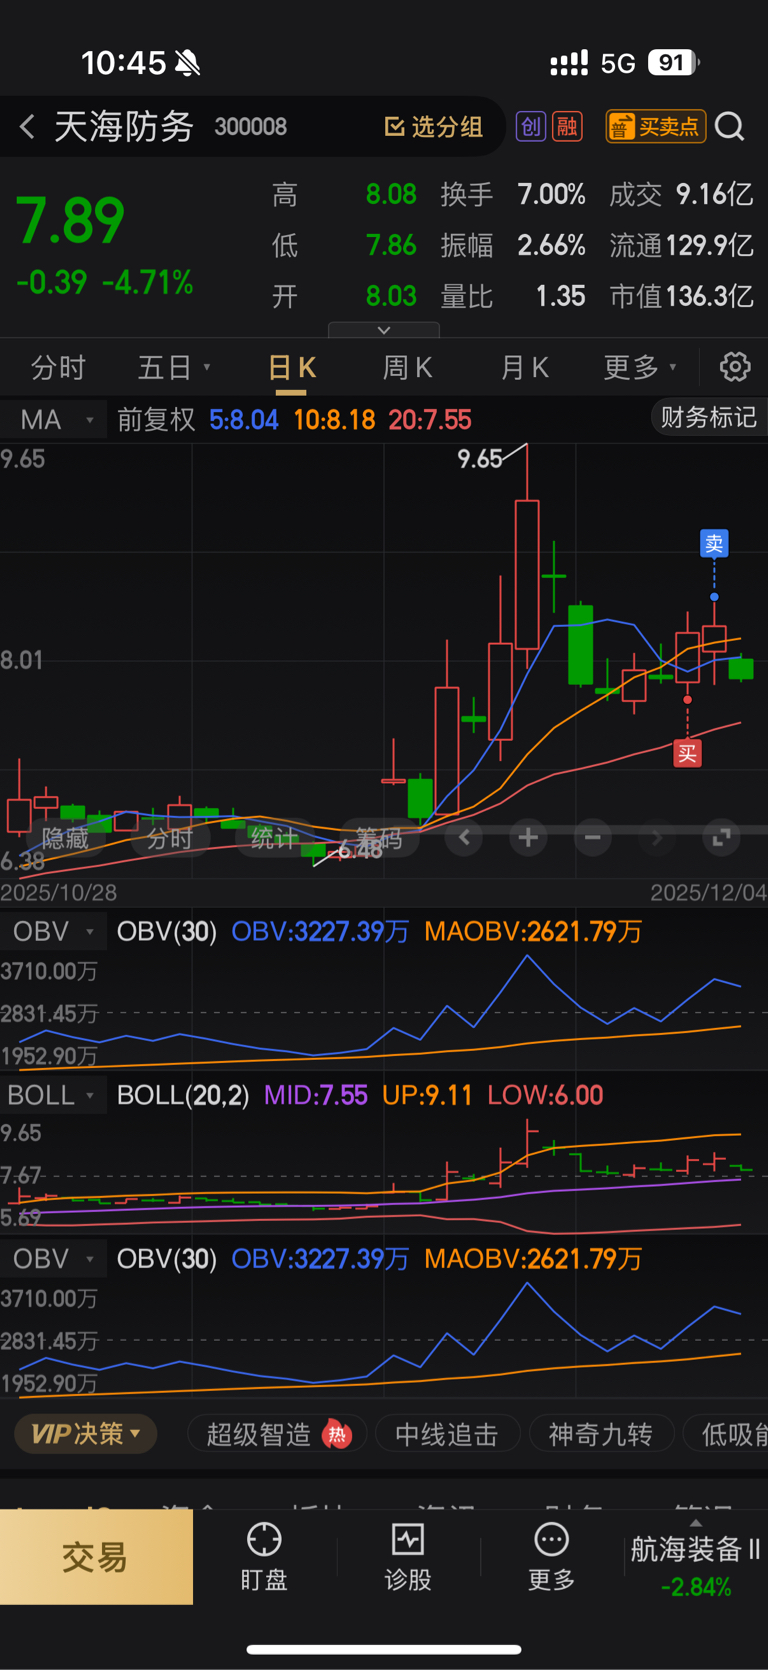Tap the 买卖点 badge
The width and height of the screenshot is (768, 1670).
click(656, 127)
